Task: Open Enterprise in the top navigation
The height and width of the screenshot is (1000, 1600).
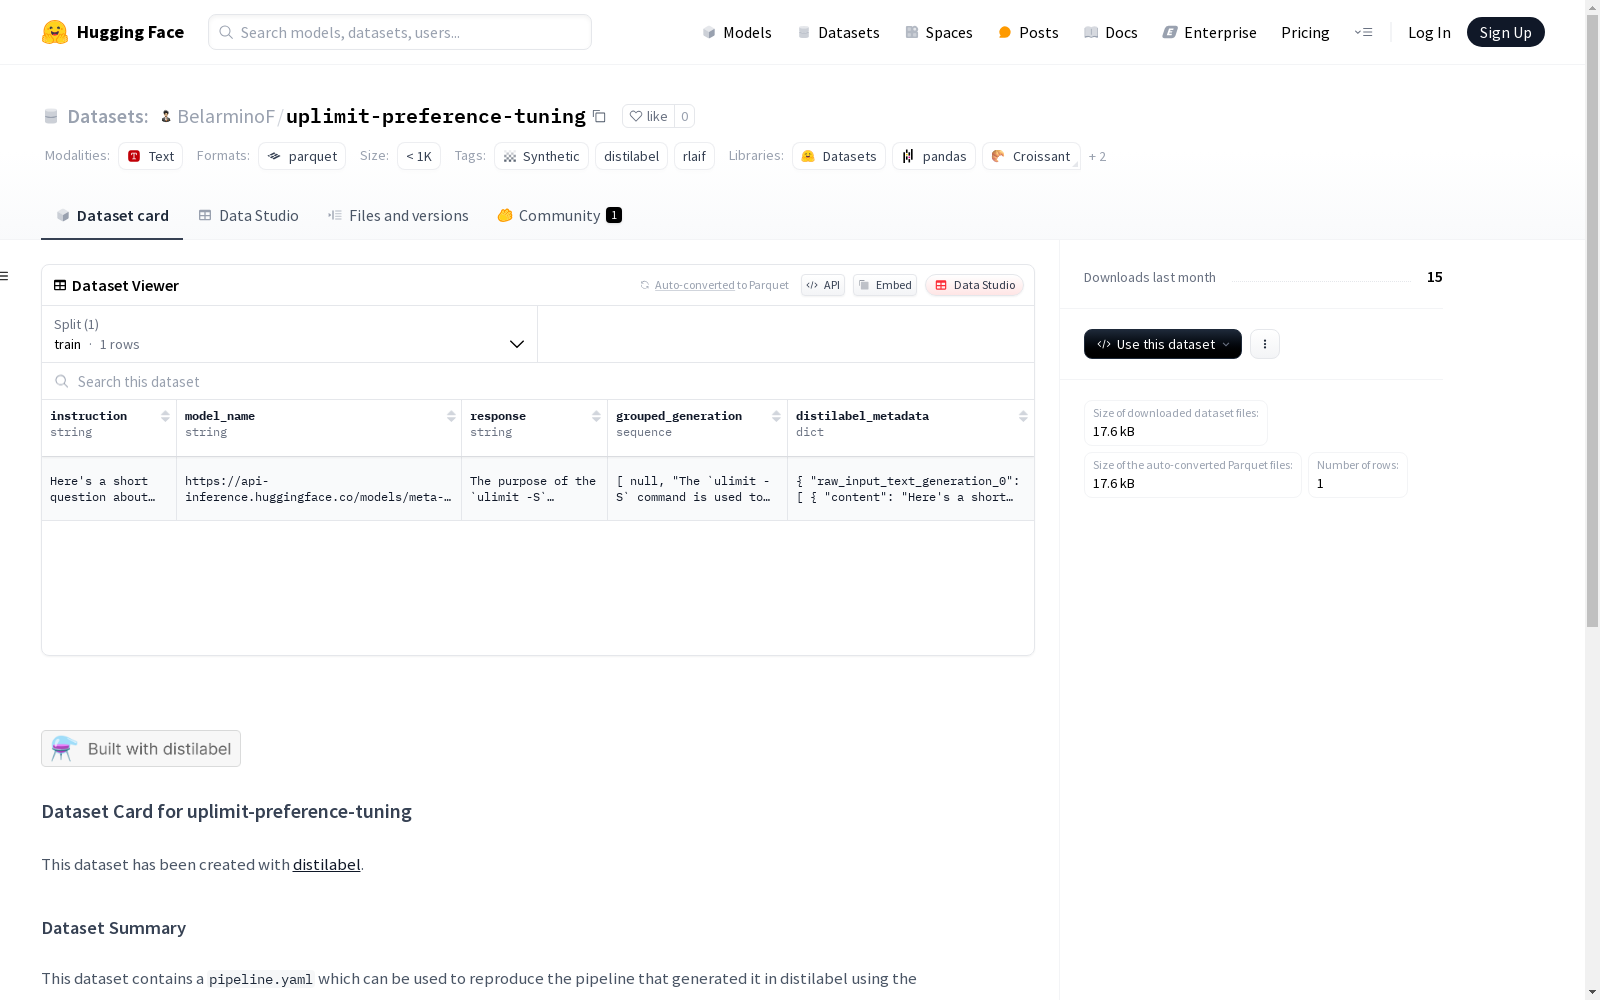Action: 1209,32
